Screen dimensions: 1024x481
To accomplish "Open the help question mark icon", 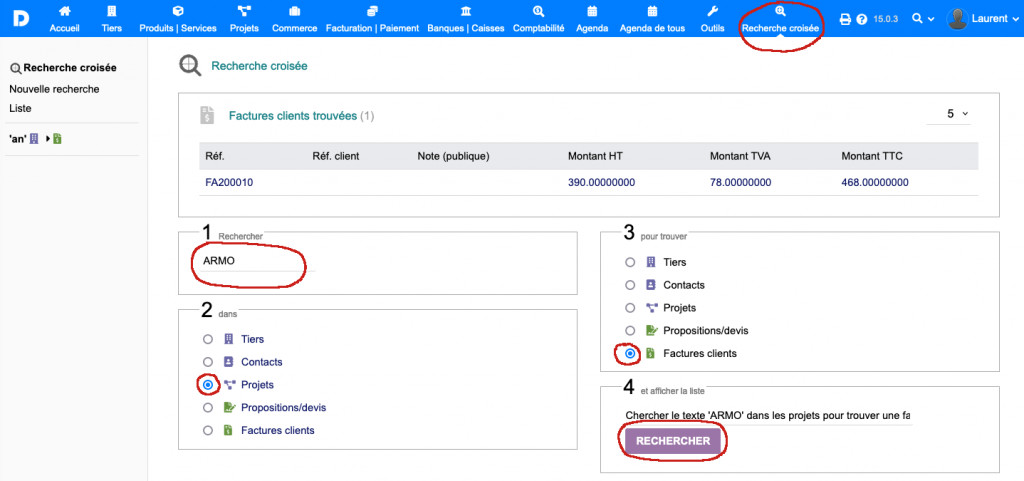I will [x=861, y=19].
